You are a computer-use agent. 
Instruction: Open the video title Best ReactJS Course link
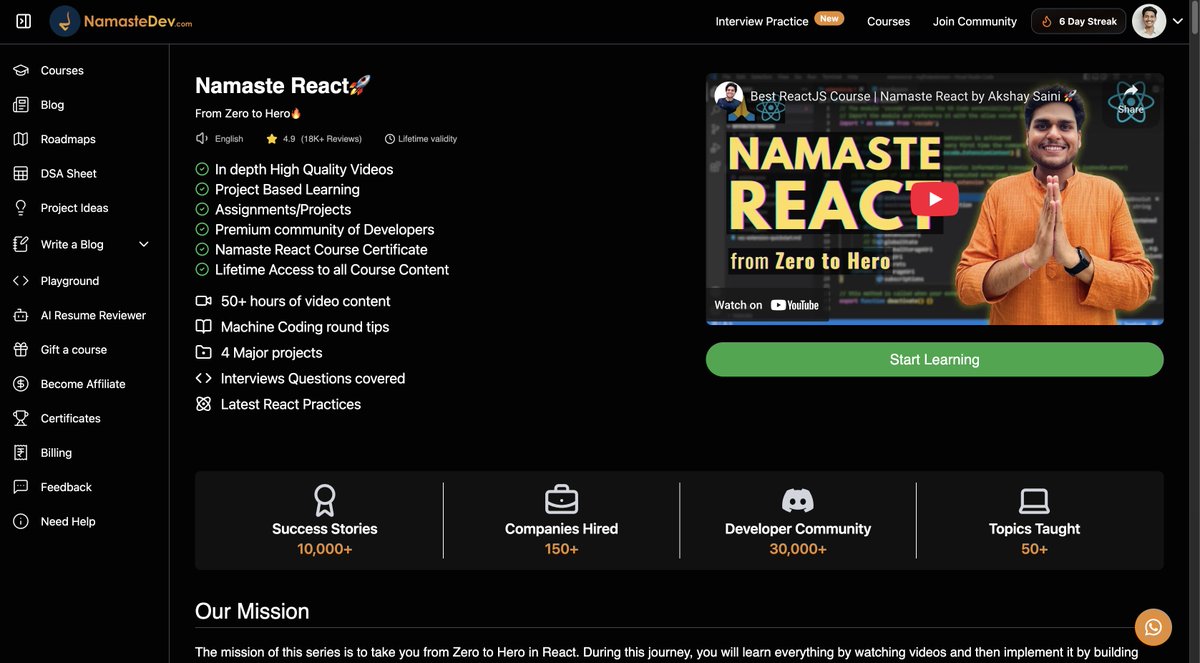913,96
